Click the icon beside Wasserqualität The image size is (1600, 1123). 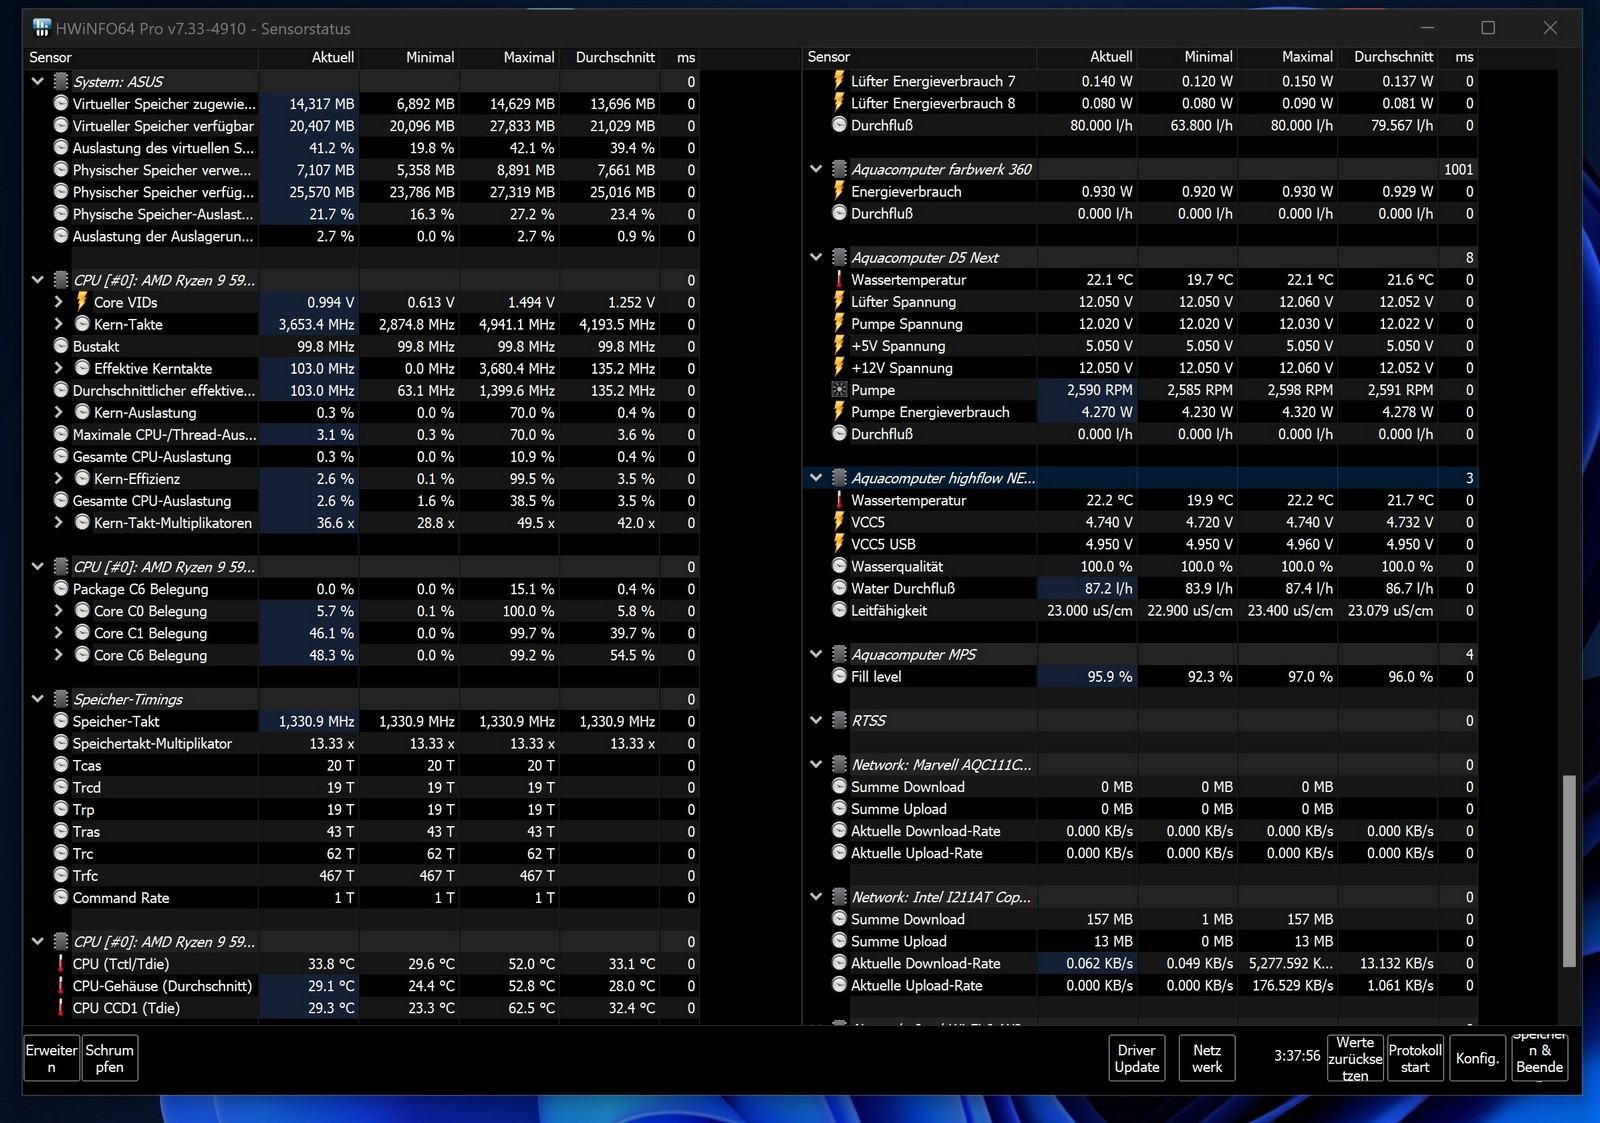pos(839,566)
